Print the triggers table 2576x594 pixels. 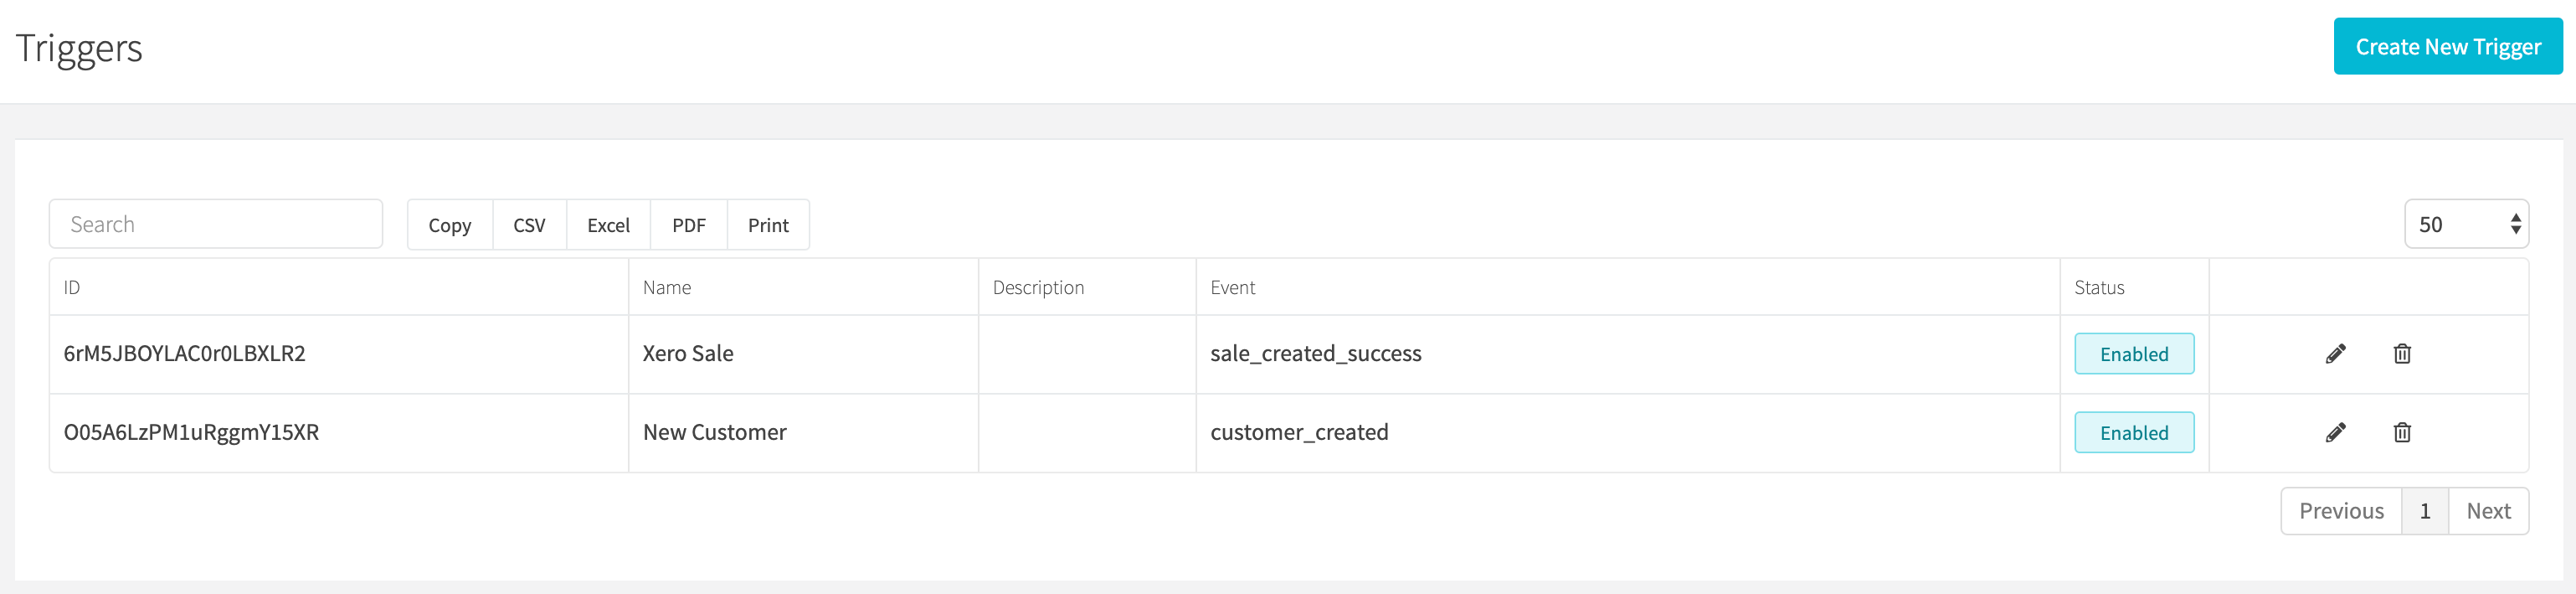pyautogui.click(x=768, y=225)
